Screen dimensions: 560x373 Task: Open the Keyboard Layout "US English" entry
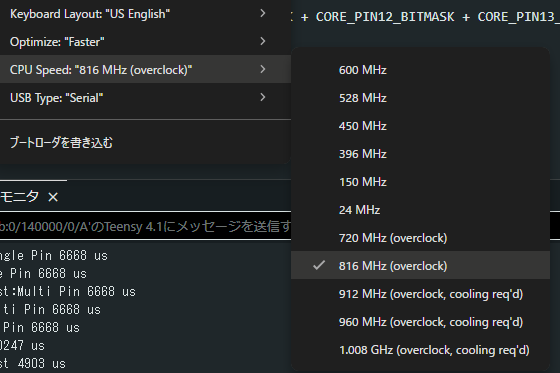point(145,14)
